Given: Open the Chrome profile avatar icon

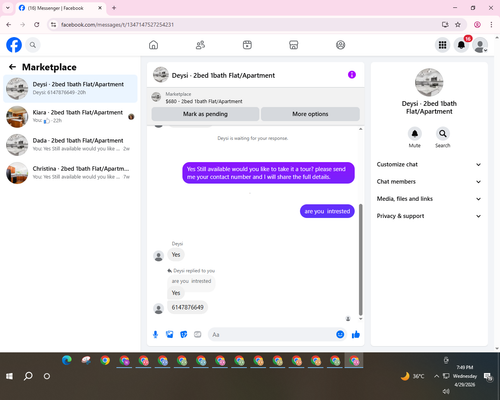Looking at the screenshot, I should (x=477, y=24).
